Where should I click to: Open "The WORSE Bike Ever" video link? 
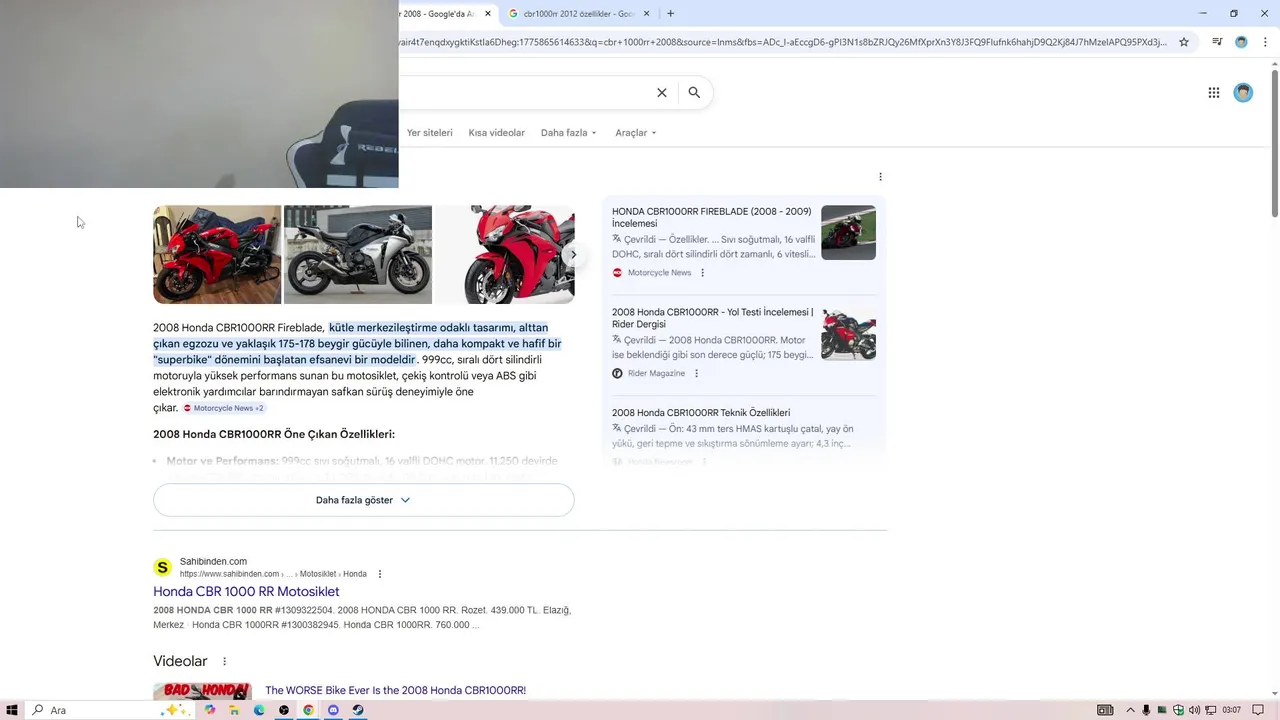click(x=395, y=690)
